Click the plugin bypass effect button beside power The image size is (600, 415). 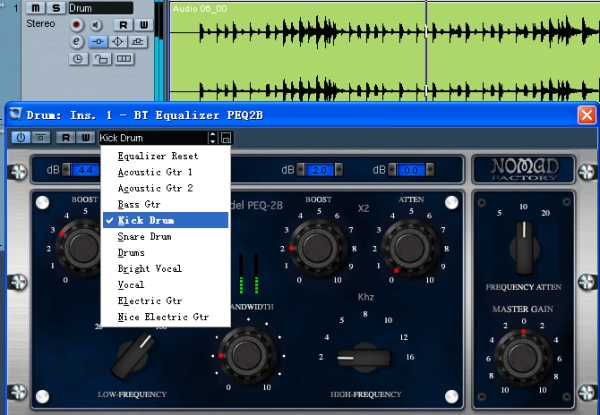tap(41, 137)
